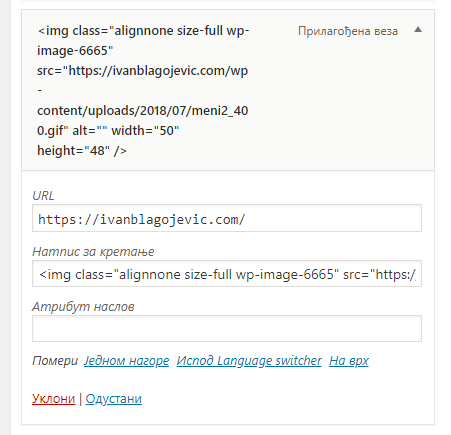Click the Натпис за кретање label

click(x=93, y=252)
